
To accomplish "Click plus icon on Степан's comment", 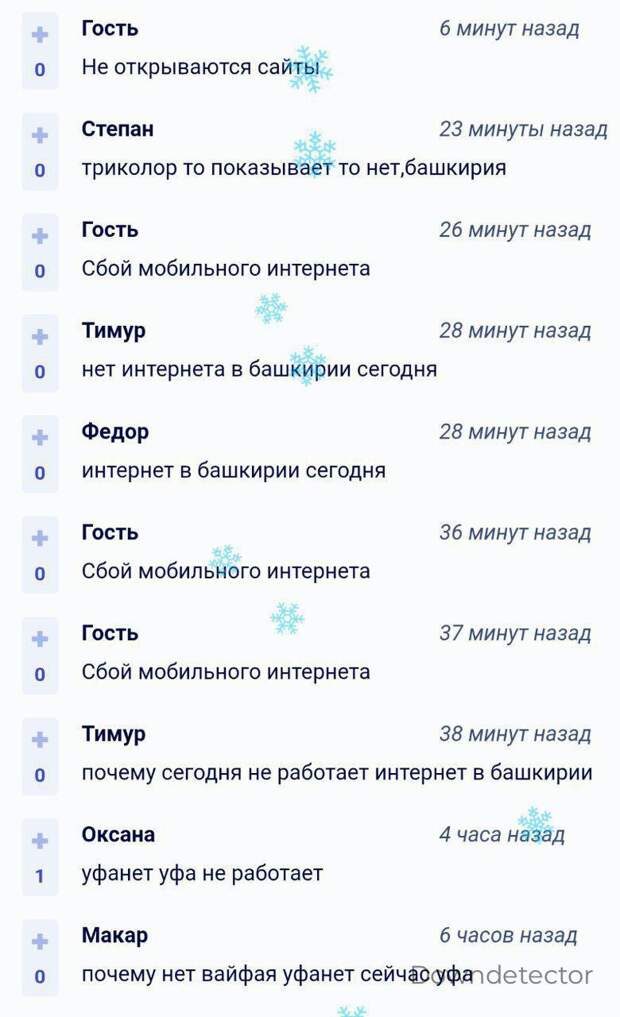I will [40, 136].
